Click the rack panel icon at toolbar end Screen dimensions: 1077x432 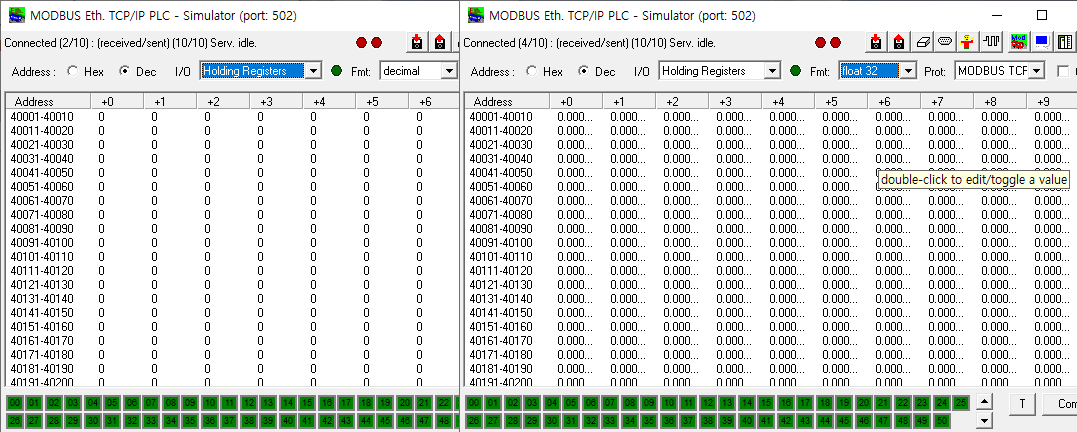pyautogui.click(x=1065, y=43)
